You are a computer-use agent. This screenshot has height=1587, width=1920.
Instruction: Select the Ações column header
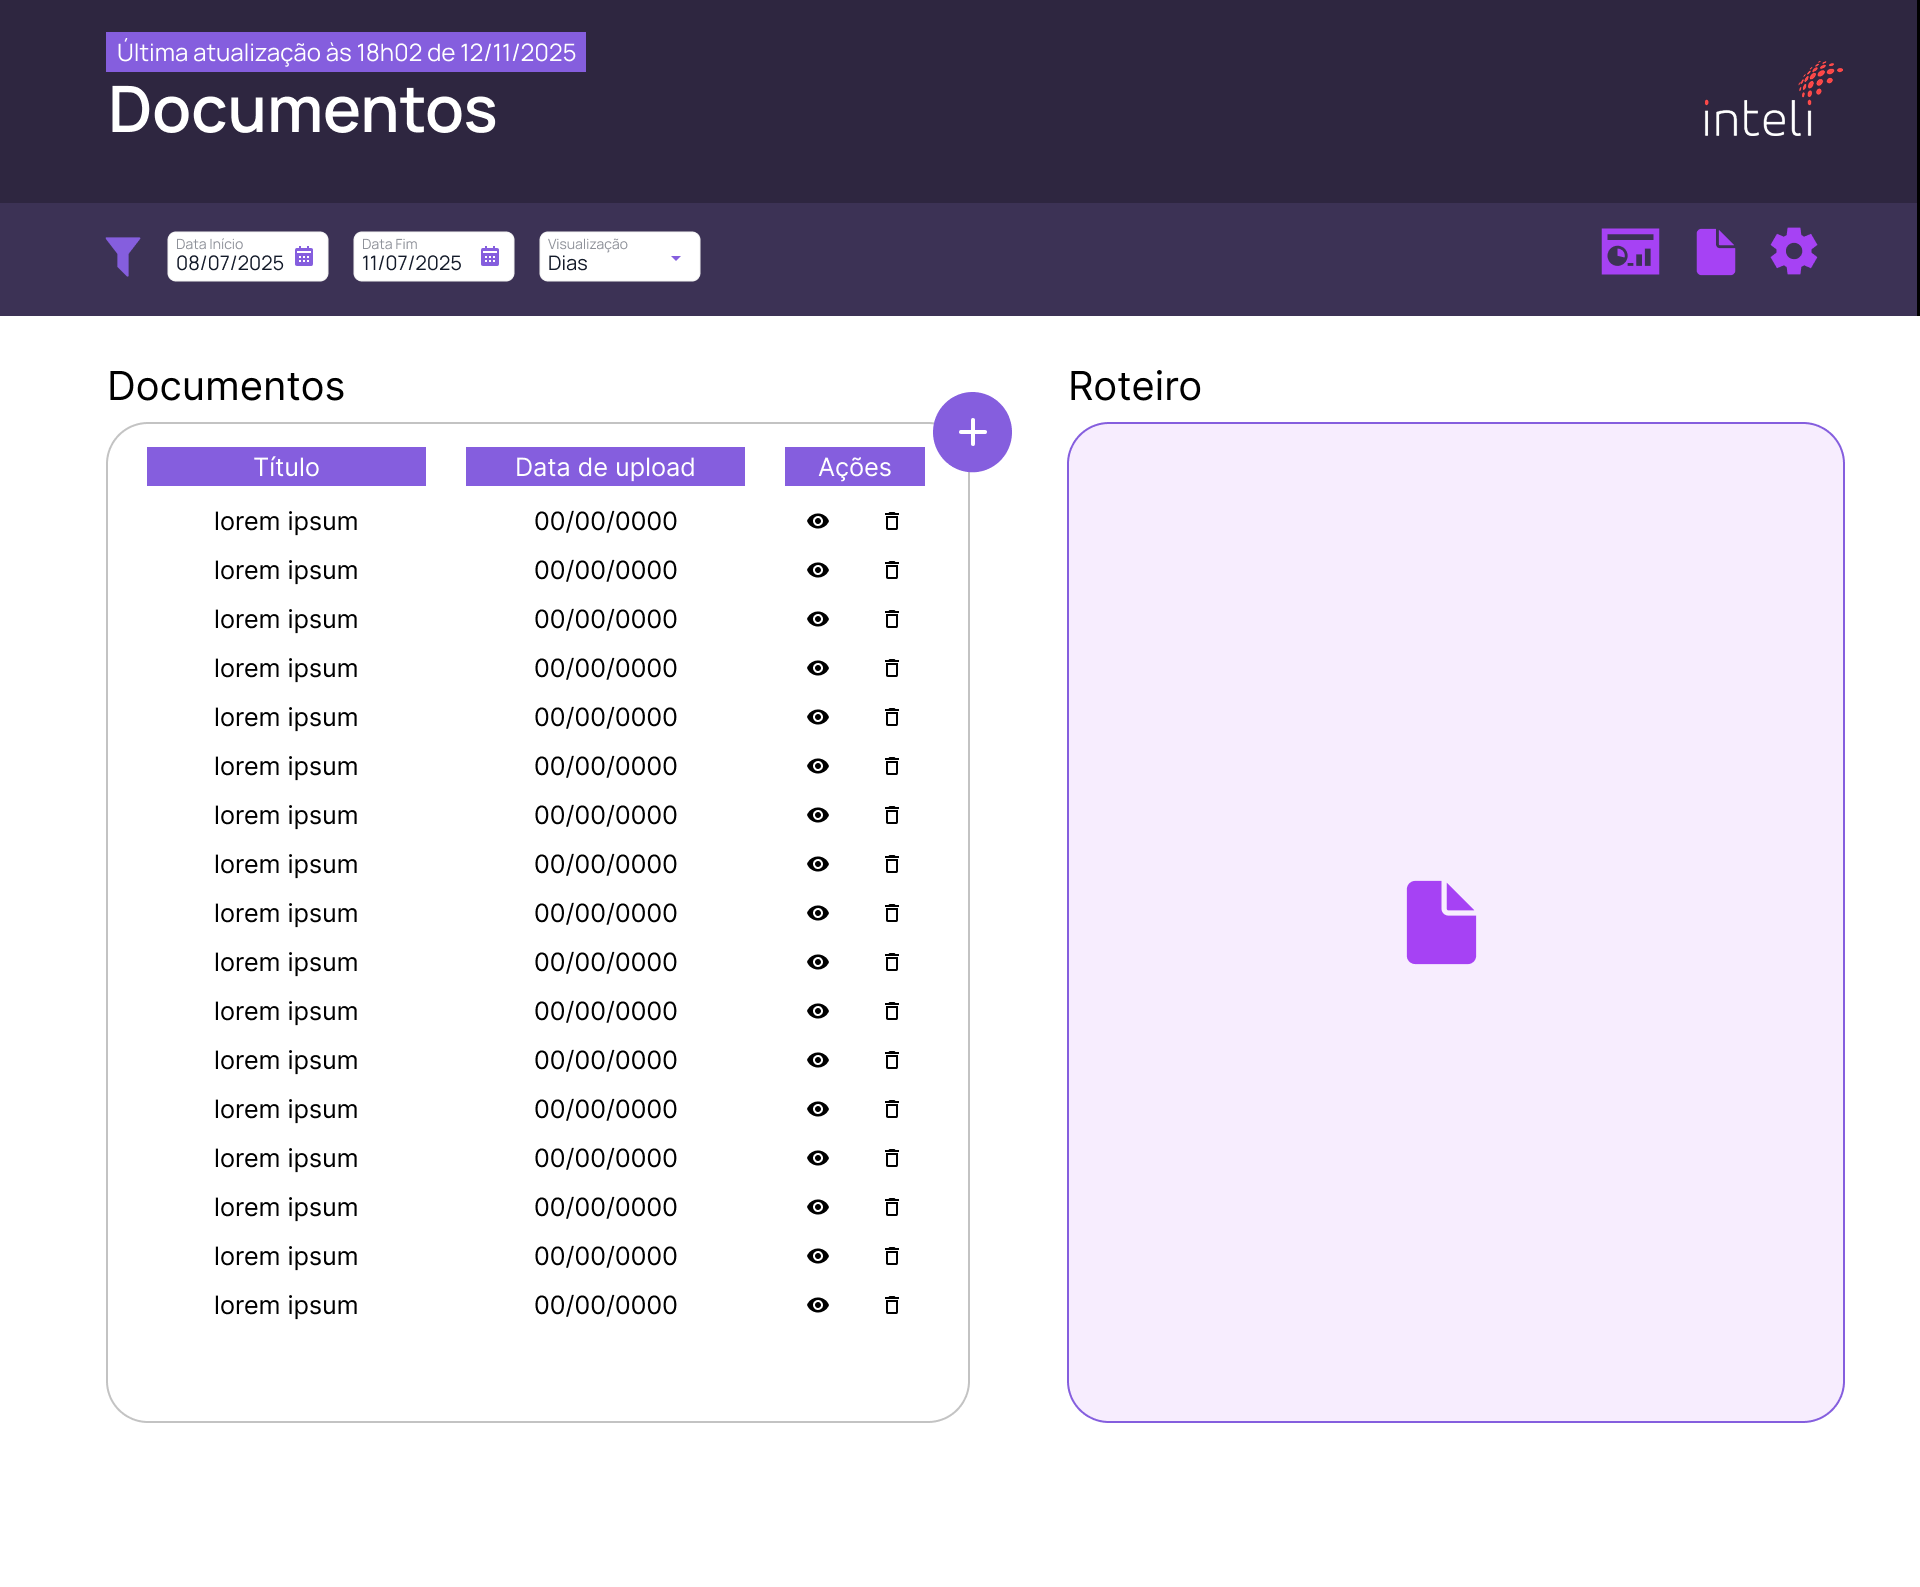tap(854, 466)
